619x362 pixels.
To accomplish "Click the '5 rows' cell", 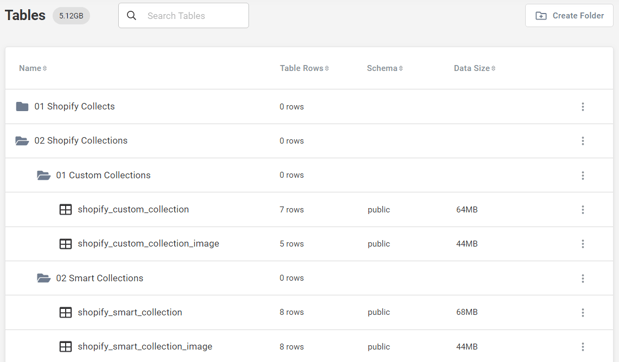I will 292,244.
